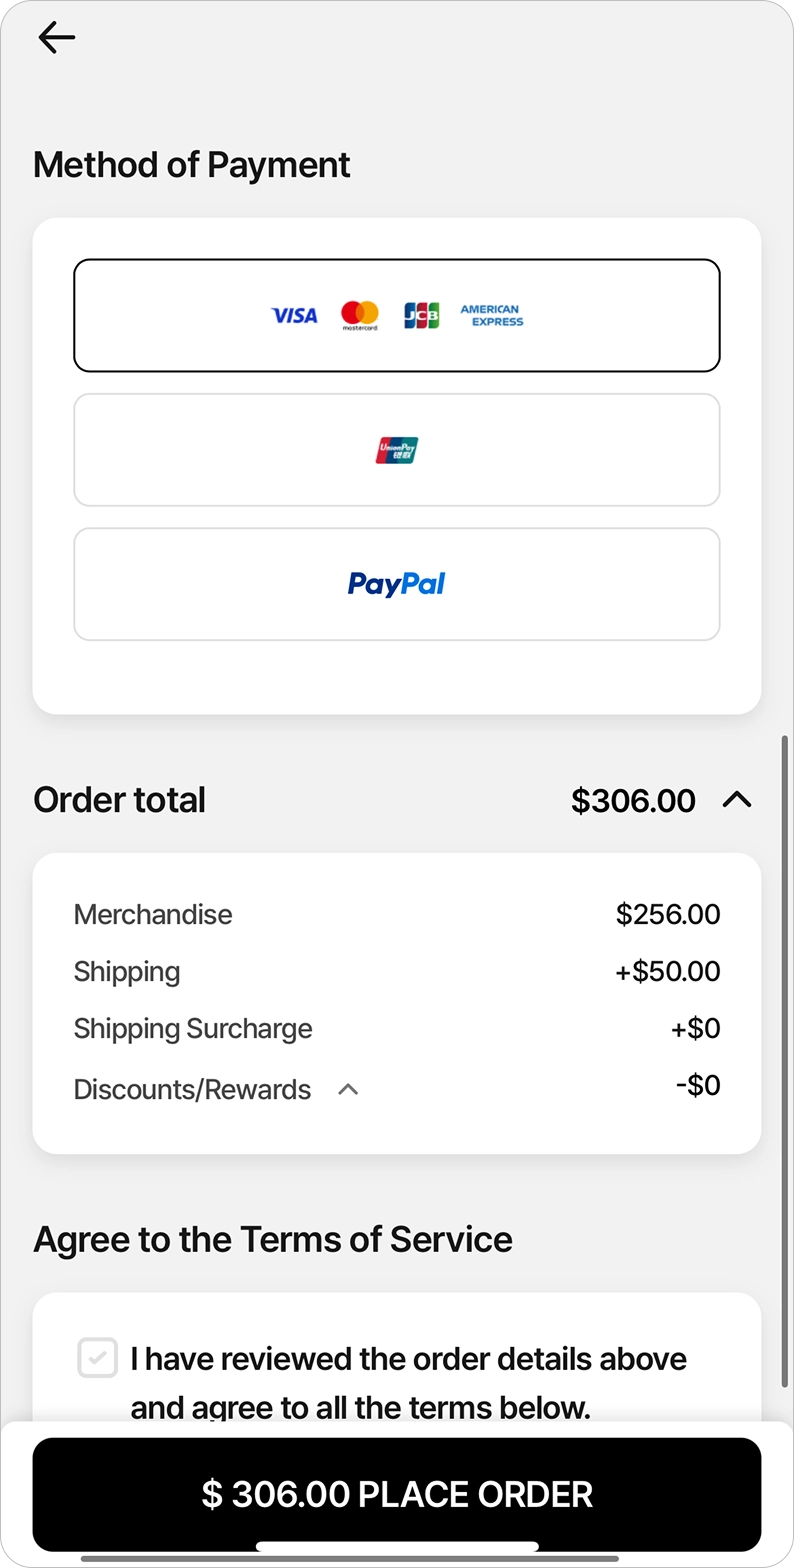Tap the back arrow icon
This screenshot has width=794, height=1568.
point(56,38)
